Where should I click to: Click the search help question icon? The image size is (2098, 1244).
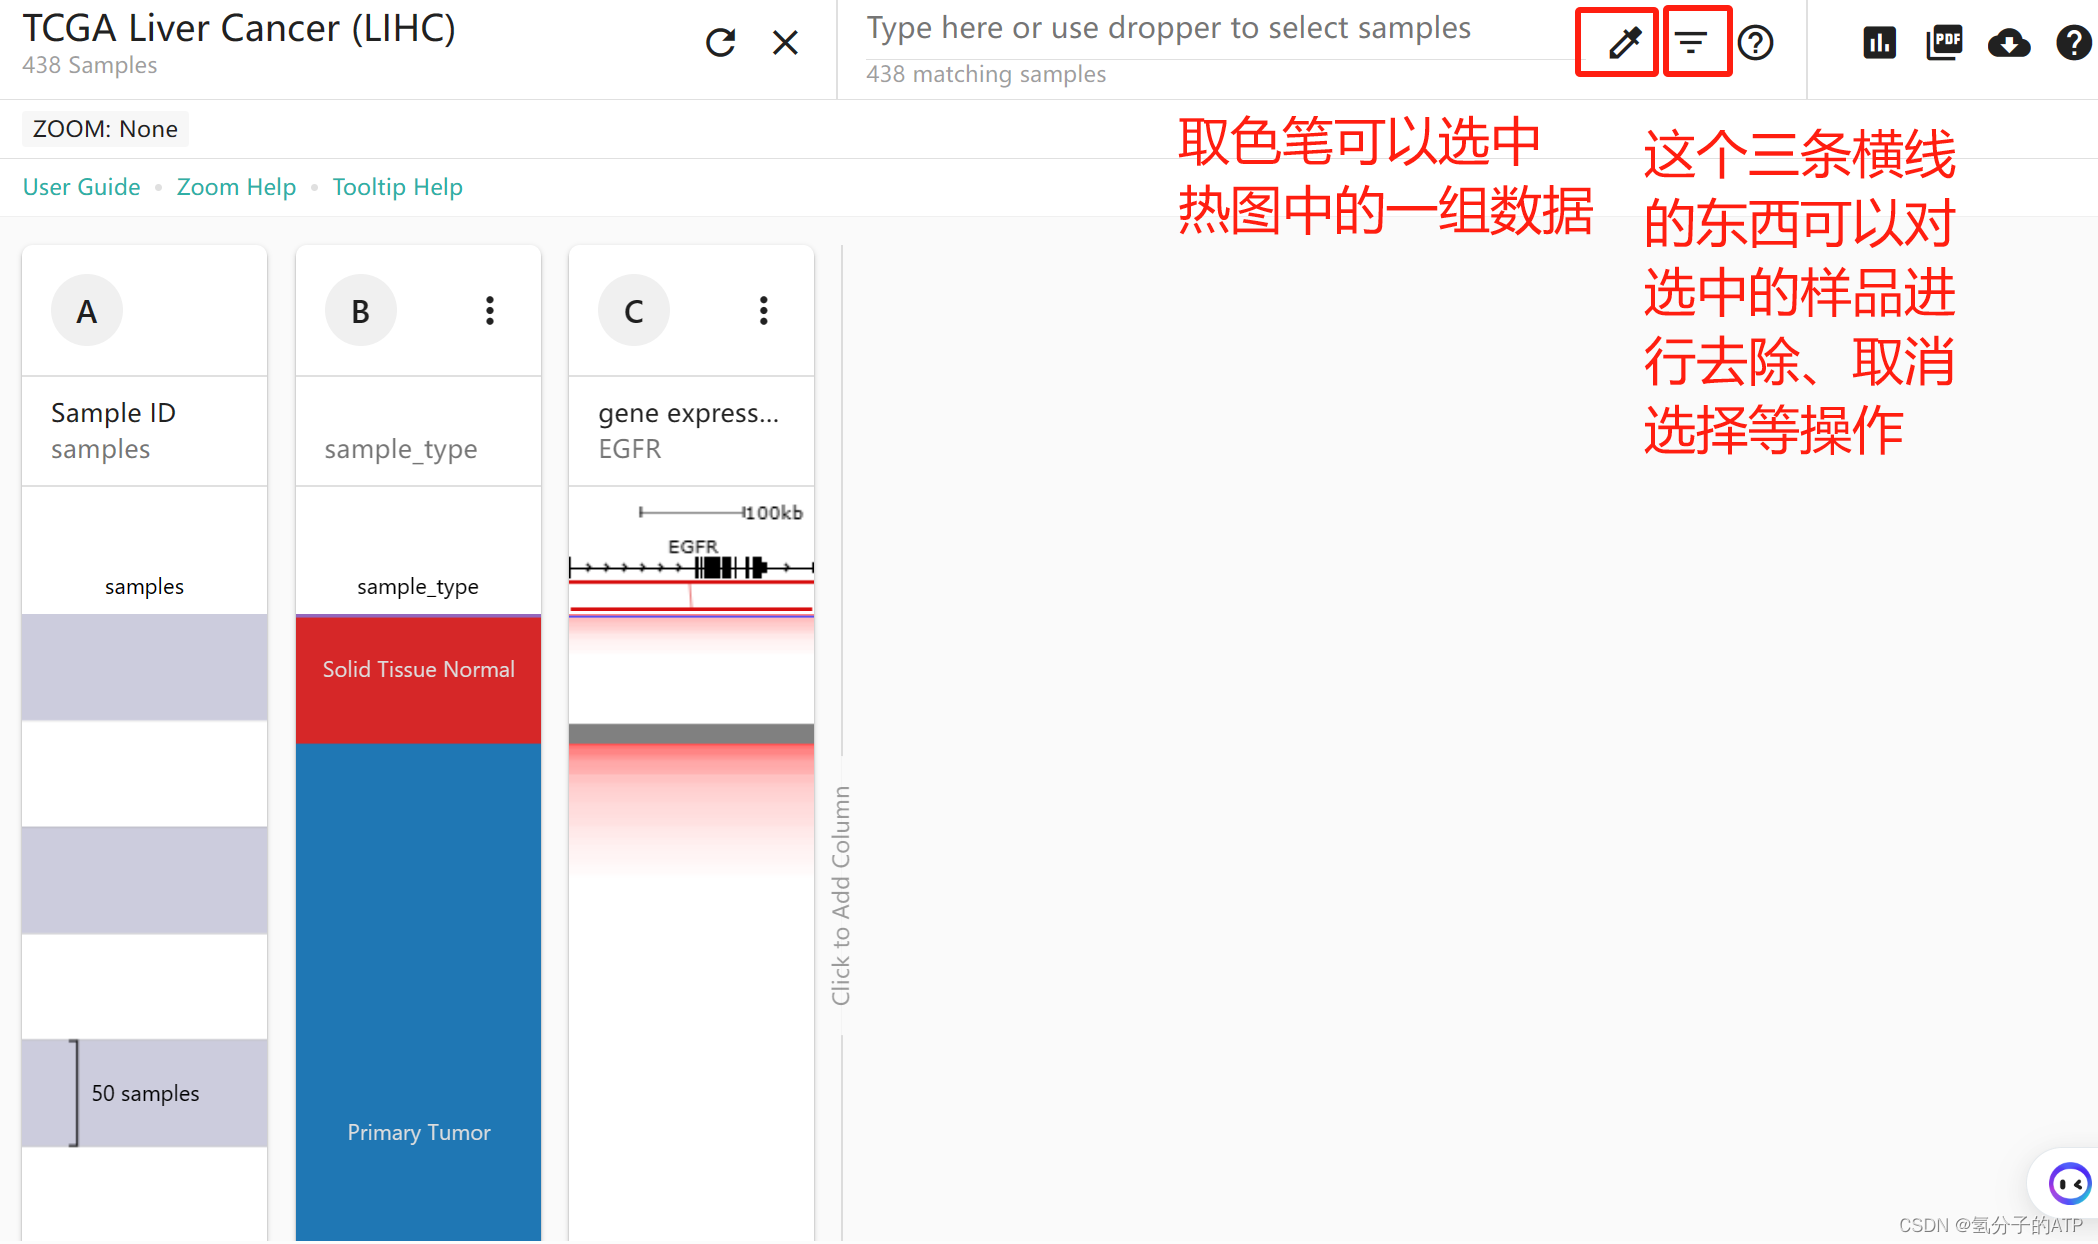click(1755, 43)
